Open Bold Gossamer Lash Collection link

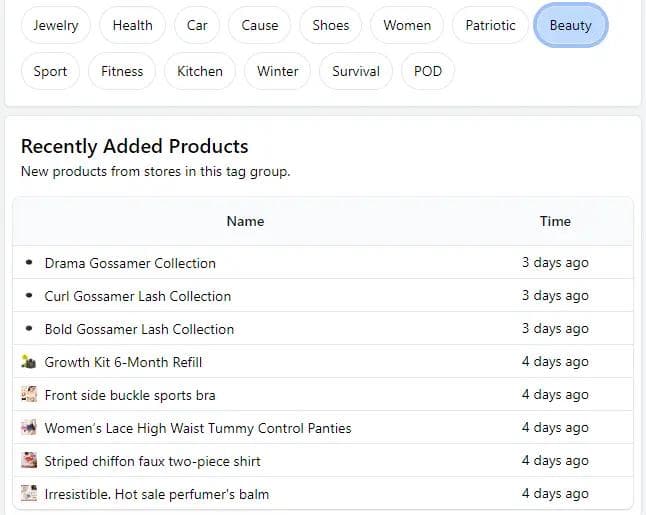tap(139, 329)
